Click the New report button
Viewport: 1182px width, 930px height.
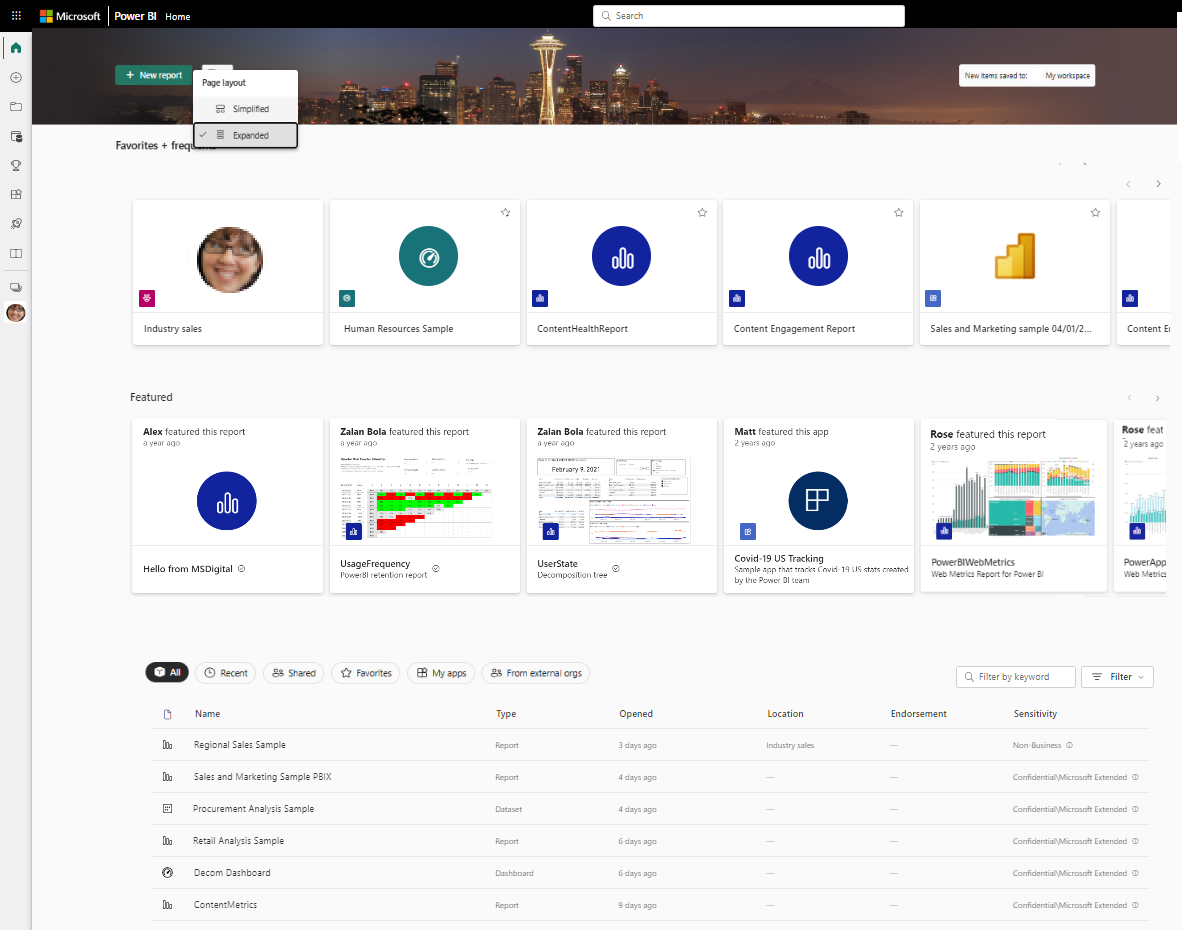[154, 75]
